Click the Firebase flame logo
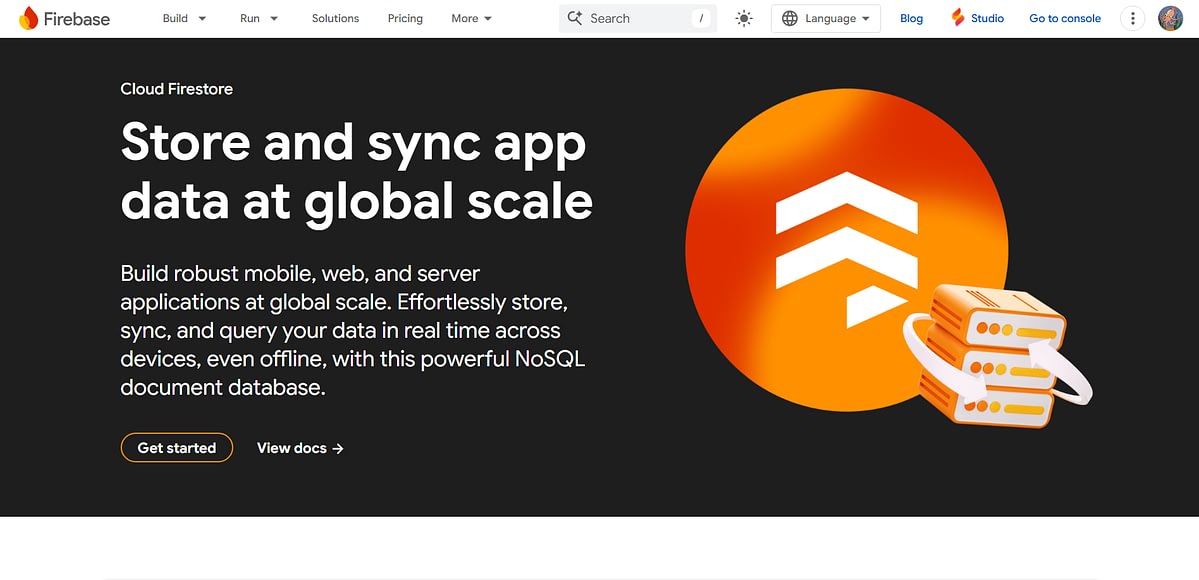The height and width of the screenshot is (580, 1199). pyautogui.click(x=28, y=17)
